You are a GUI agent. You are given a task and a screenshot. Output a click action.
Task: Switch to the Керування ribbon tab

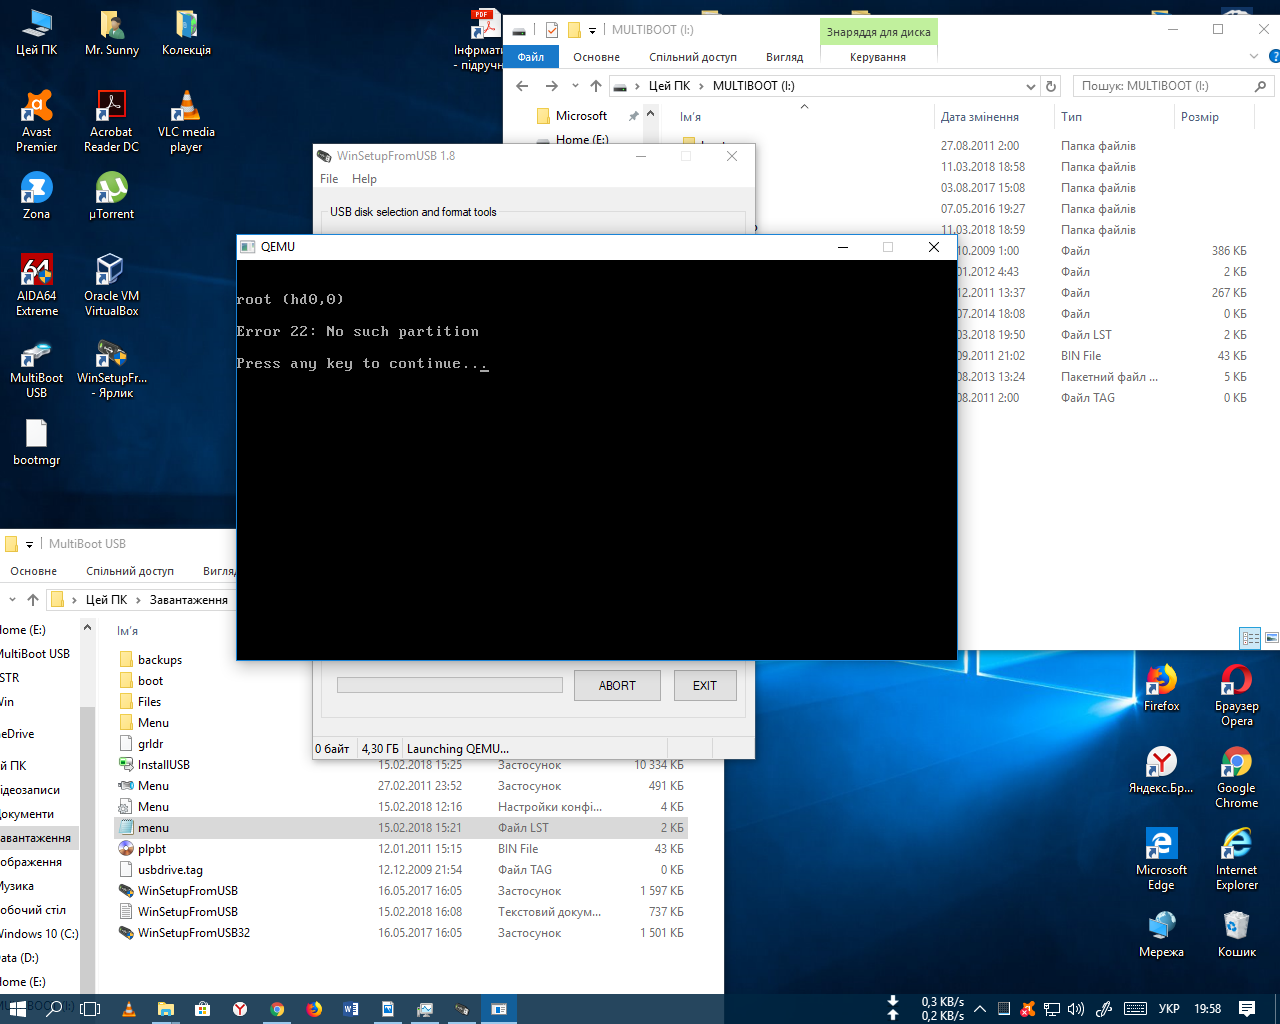click(877, 57)
